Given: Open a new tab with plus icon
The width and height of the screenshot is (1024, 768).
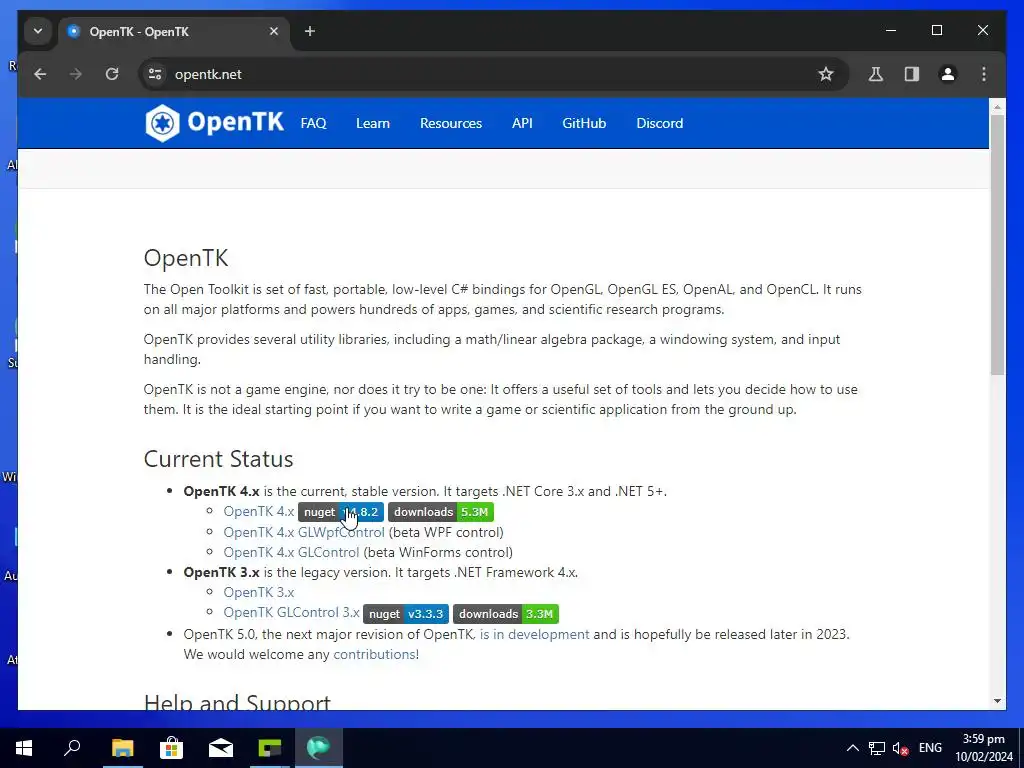Looking at the screenshot, I should (x=310, y=31).
